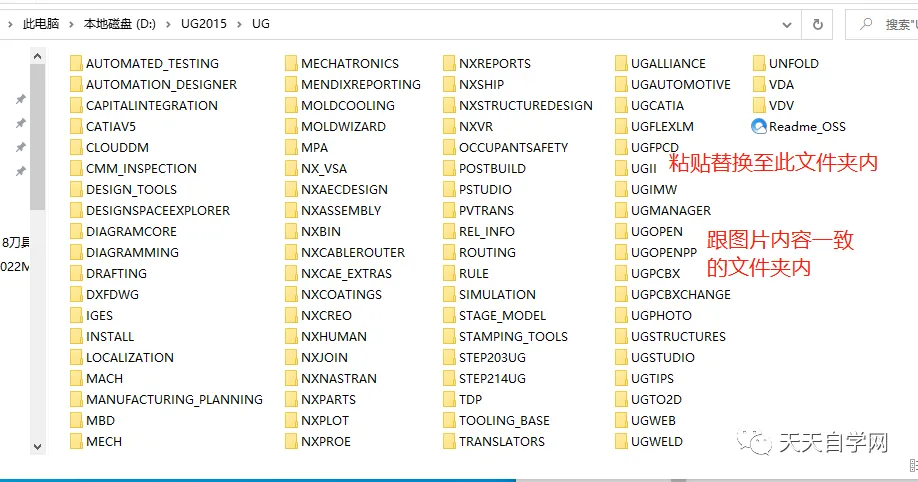
Task: Expand chevron before 此电脑 in breadcrumb
Action: (11, 24)
